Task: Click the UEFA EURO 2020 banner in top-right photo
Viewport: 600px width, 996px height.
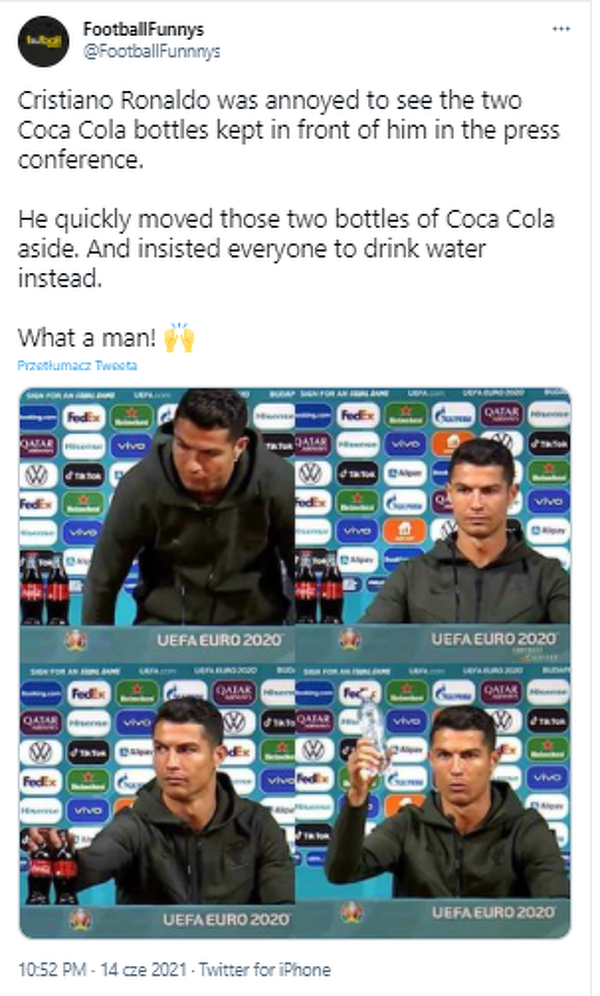Action: [x=488, y=638]
